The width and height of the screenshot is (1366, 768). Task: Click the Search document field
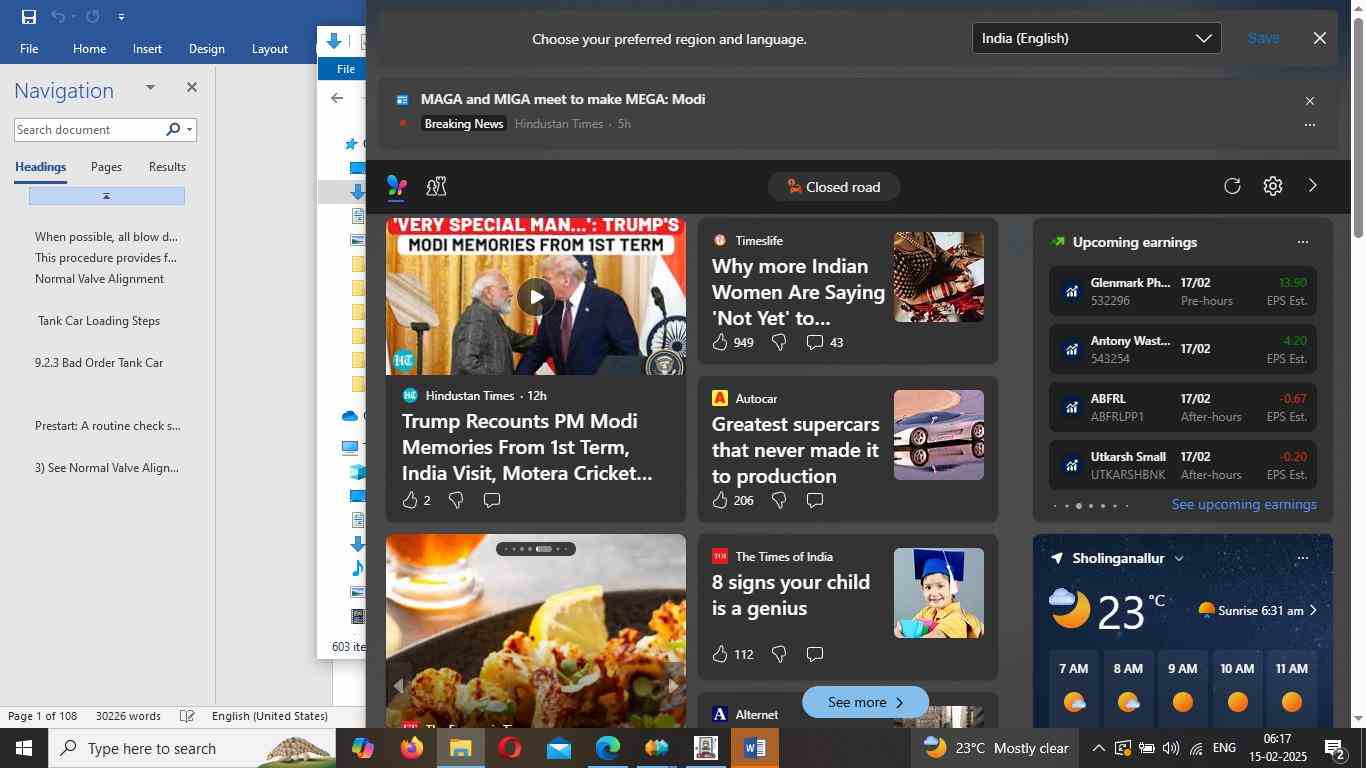(x=88, y=130)
